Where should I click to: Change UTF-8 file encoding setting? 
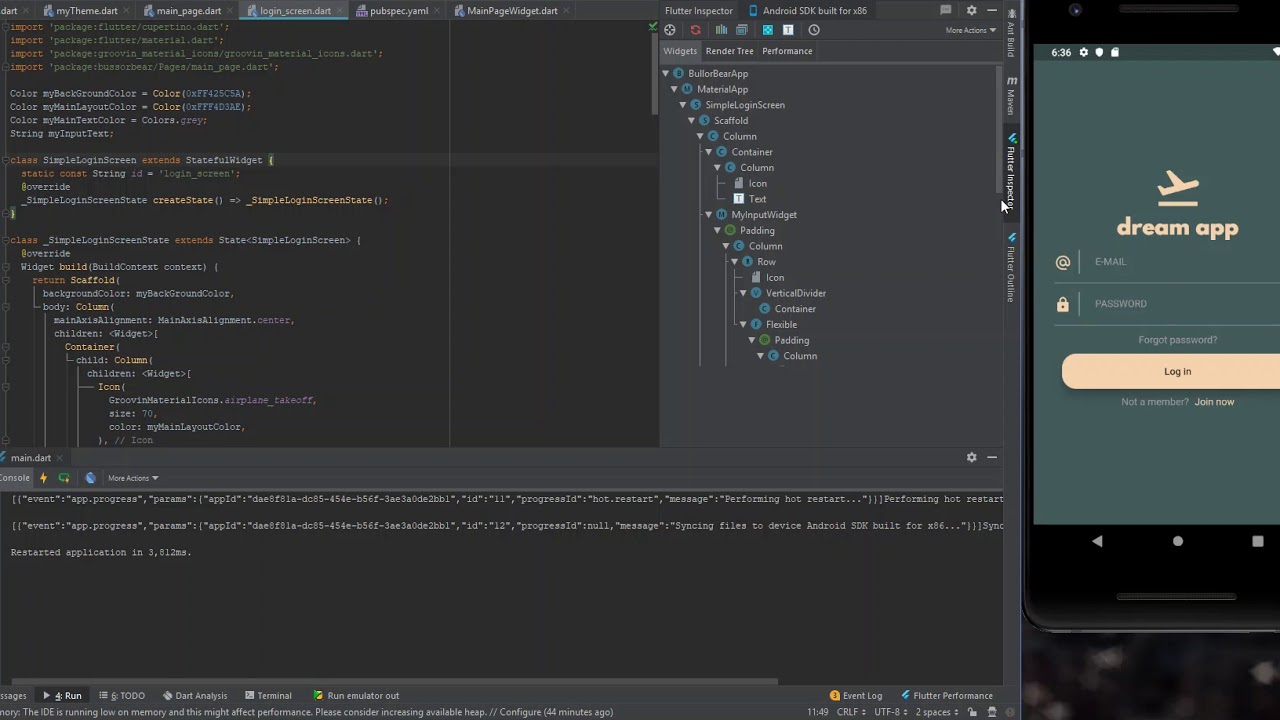pos(890,712)
